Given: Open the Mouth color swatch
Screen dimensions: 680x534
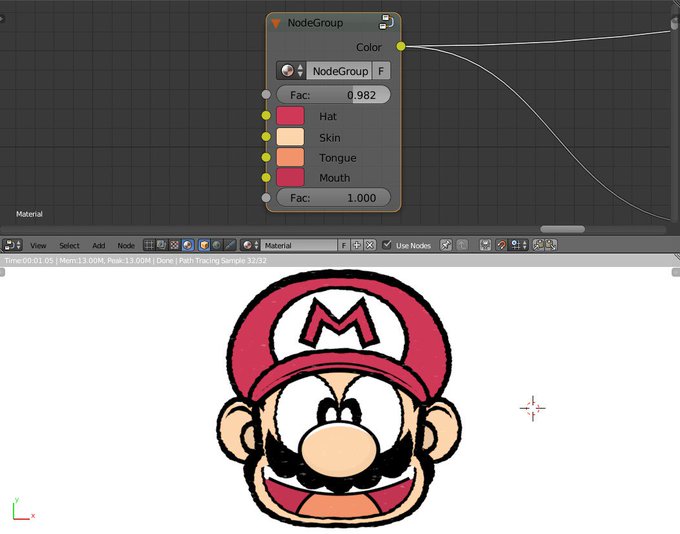Looking at the screenshot, I should coord(290,177).
